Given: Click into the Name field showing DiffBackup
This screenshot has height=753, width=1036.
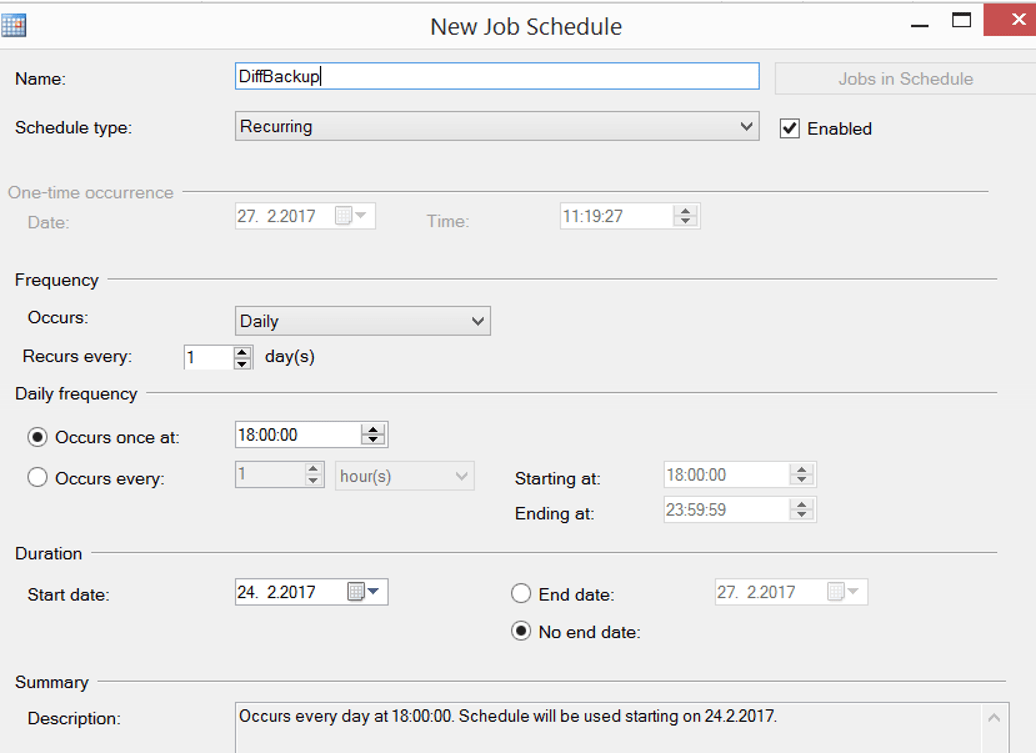Looking at the screenshot, I should click(x=497, y=76).
